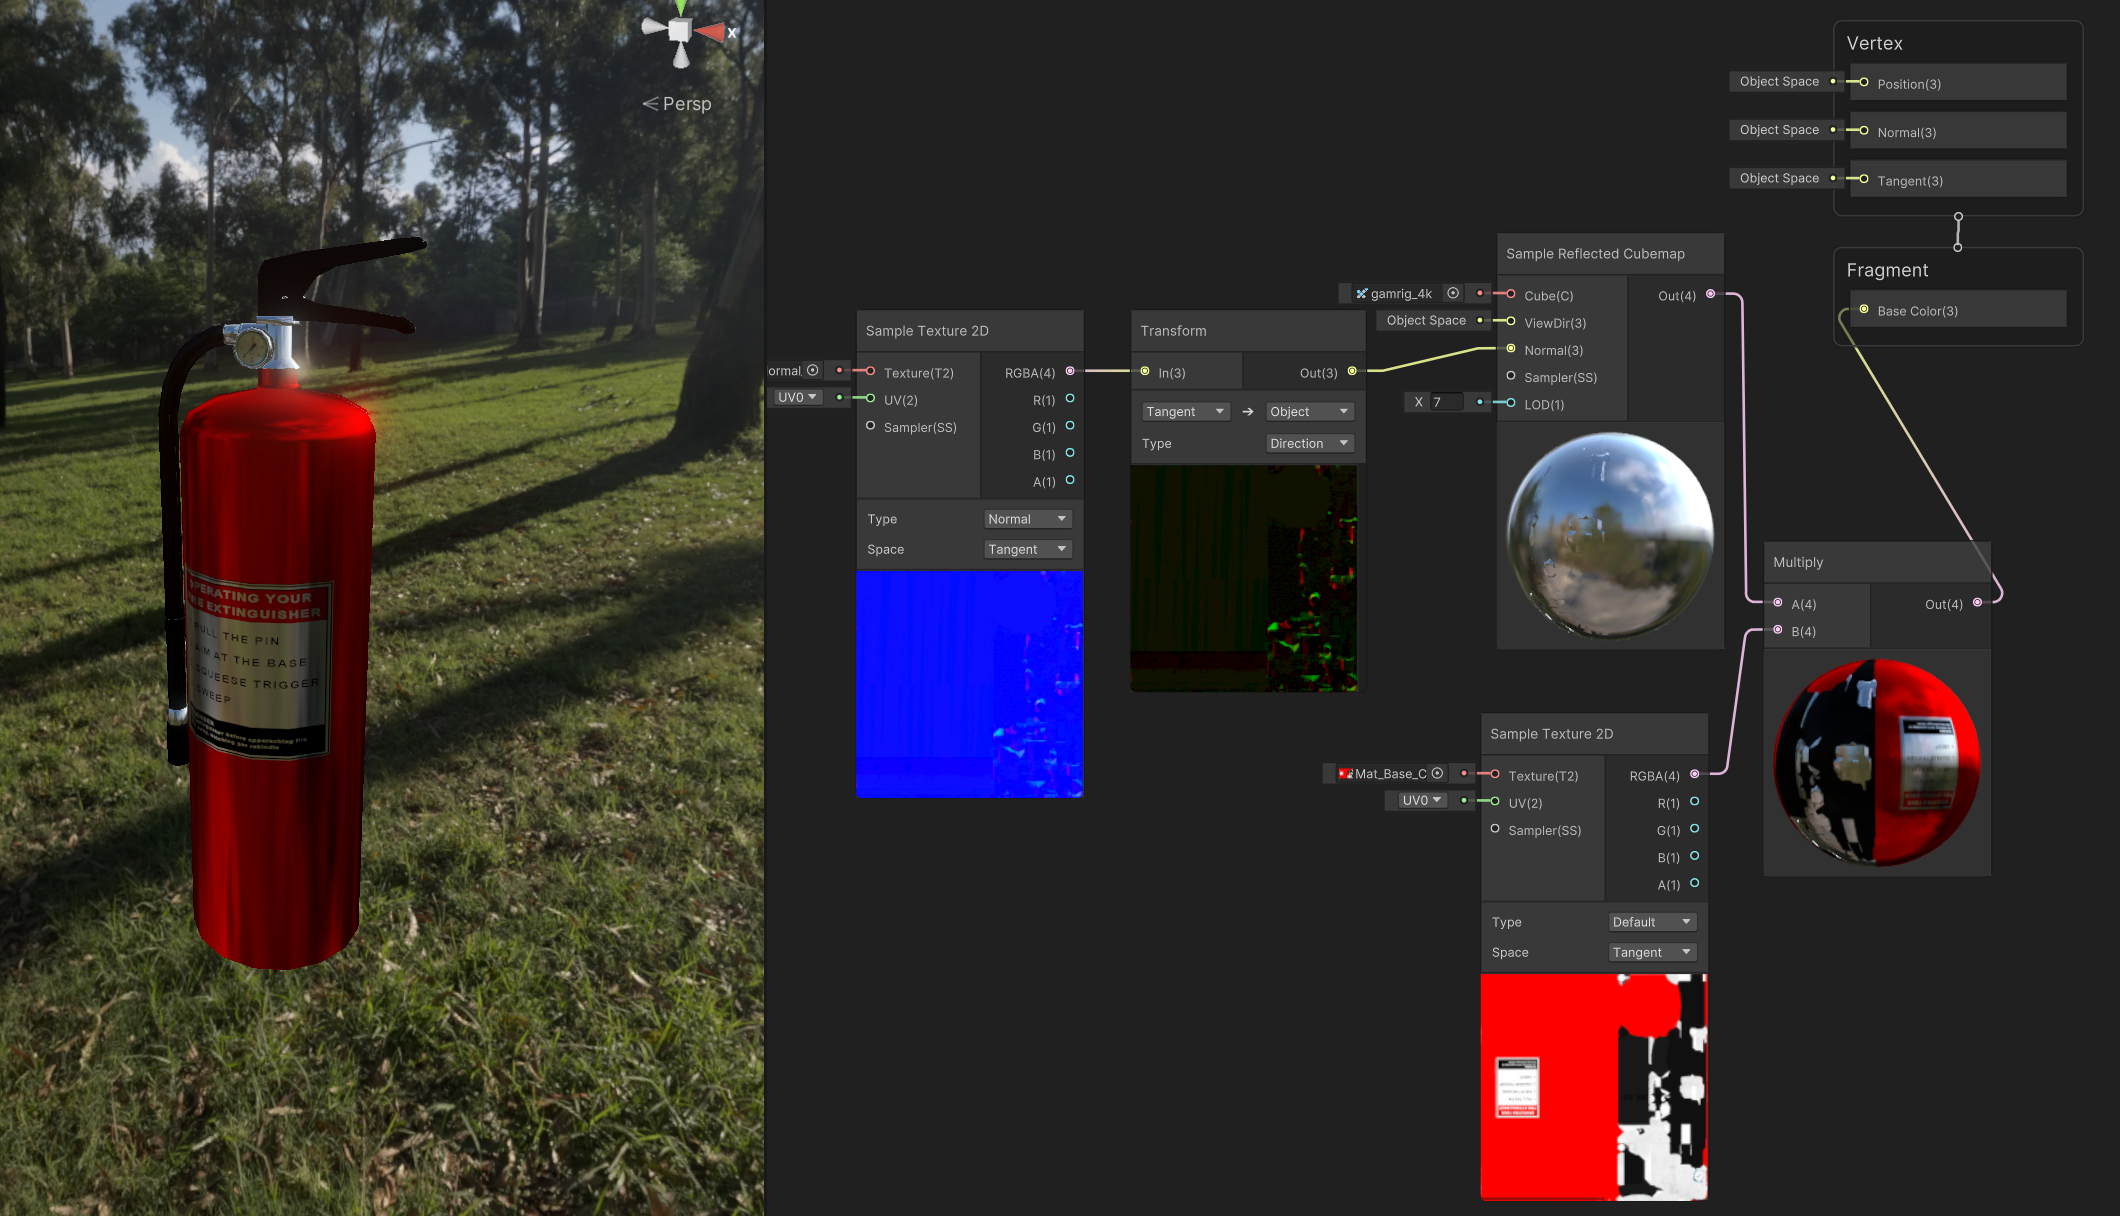Open Transform target space Object dropdown
This screenshot has width=2120, height=1216.
1309,412
